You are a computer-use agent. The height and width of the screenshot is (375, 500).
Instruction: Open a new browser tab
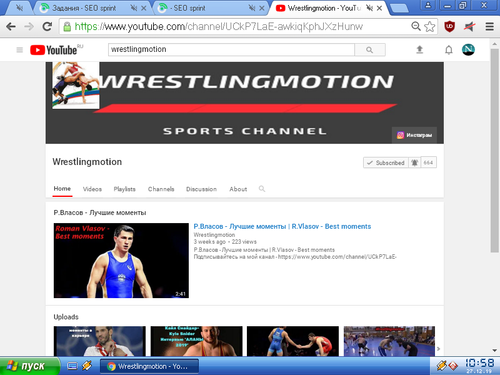[399, 8]
